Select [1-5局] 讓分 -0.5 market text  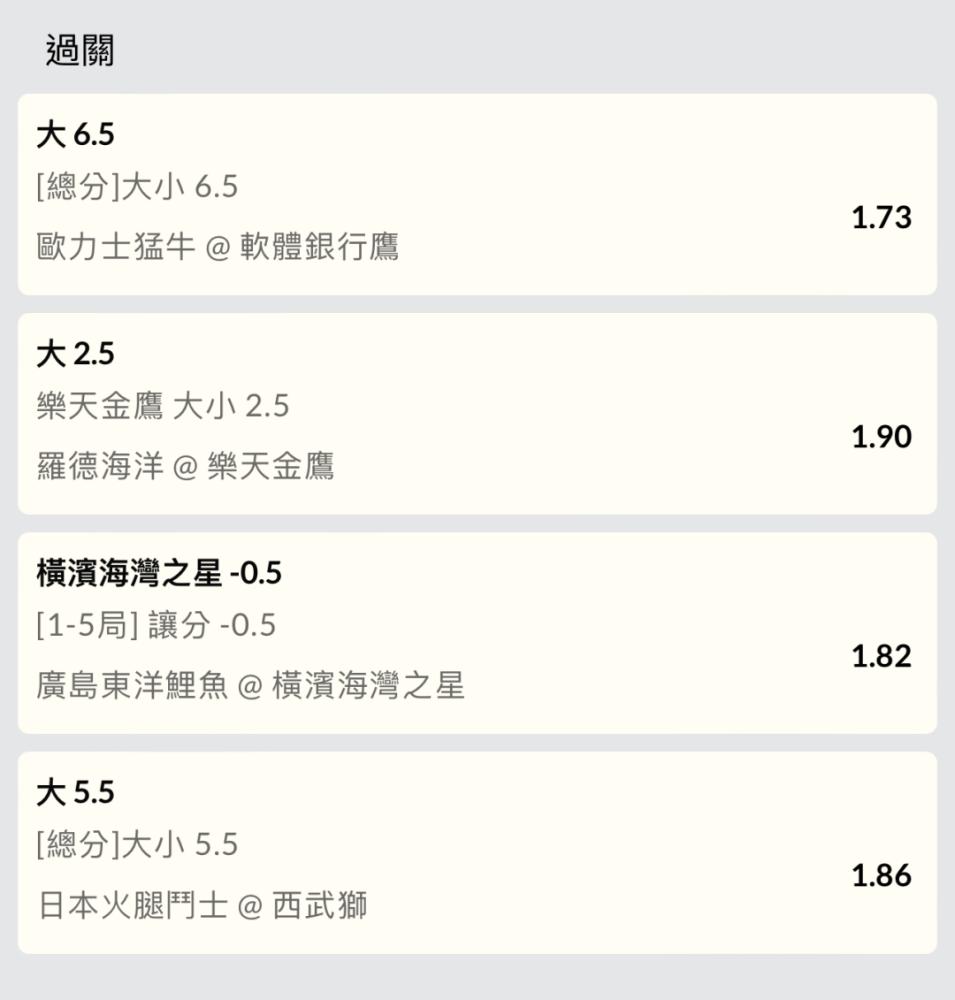coord(156,625)
